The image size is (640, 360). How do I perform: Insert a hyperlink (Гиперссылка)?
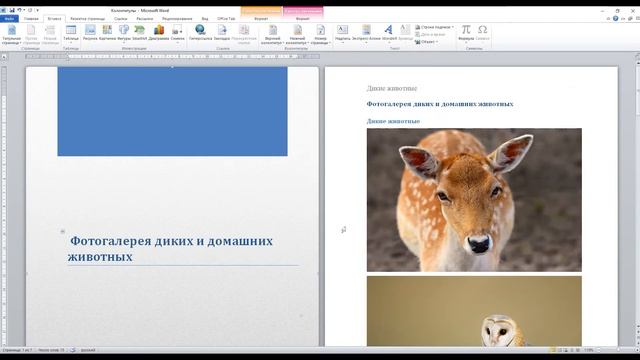(200, 33)
